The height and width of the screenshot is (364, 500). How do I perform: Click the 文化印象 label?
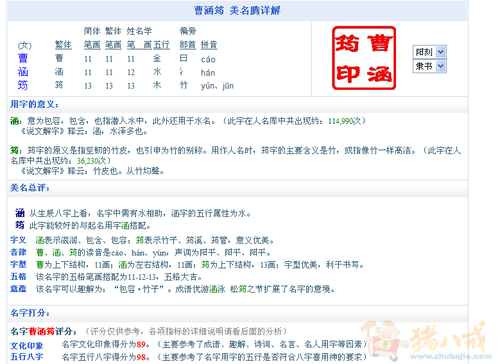pyautogui.click(x=27, y=346)
